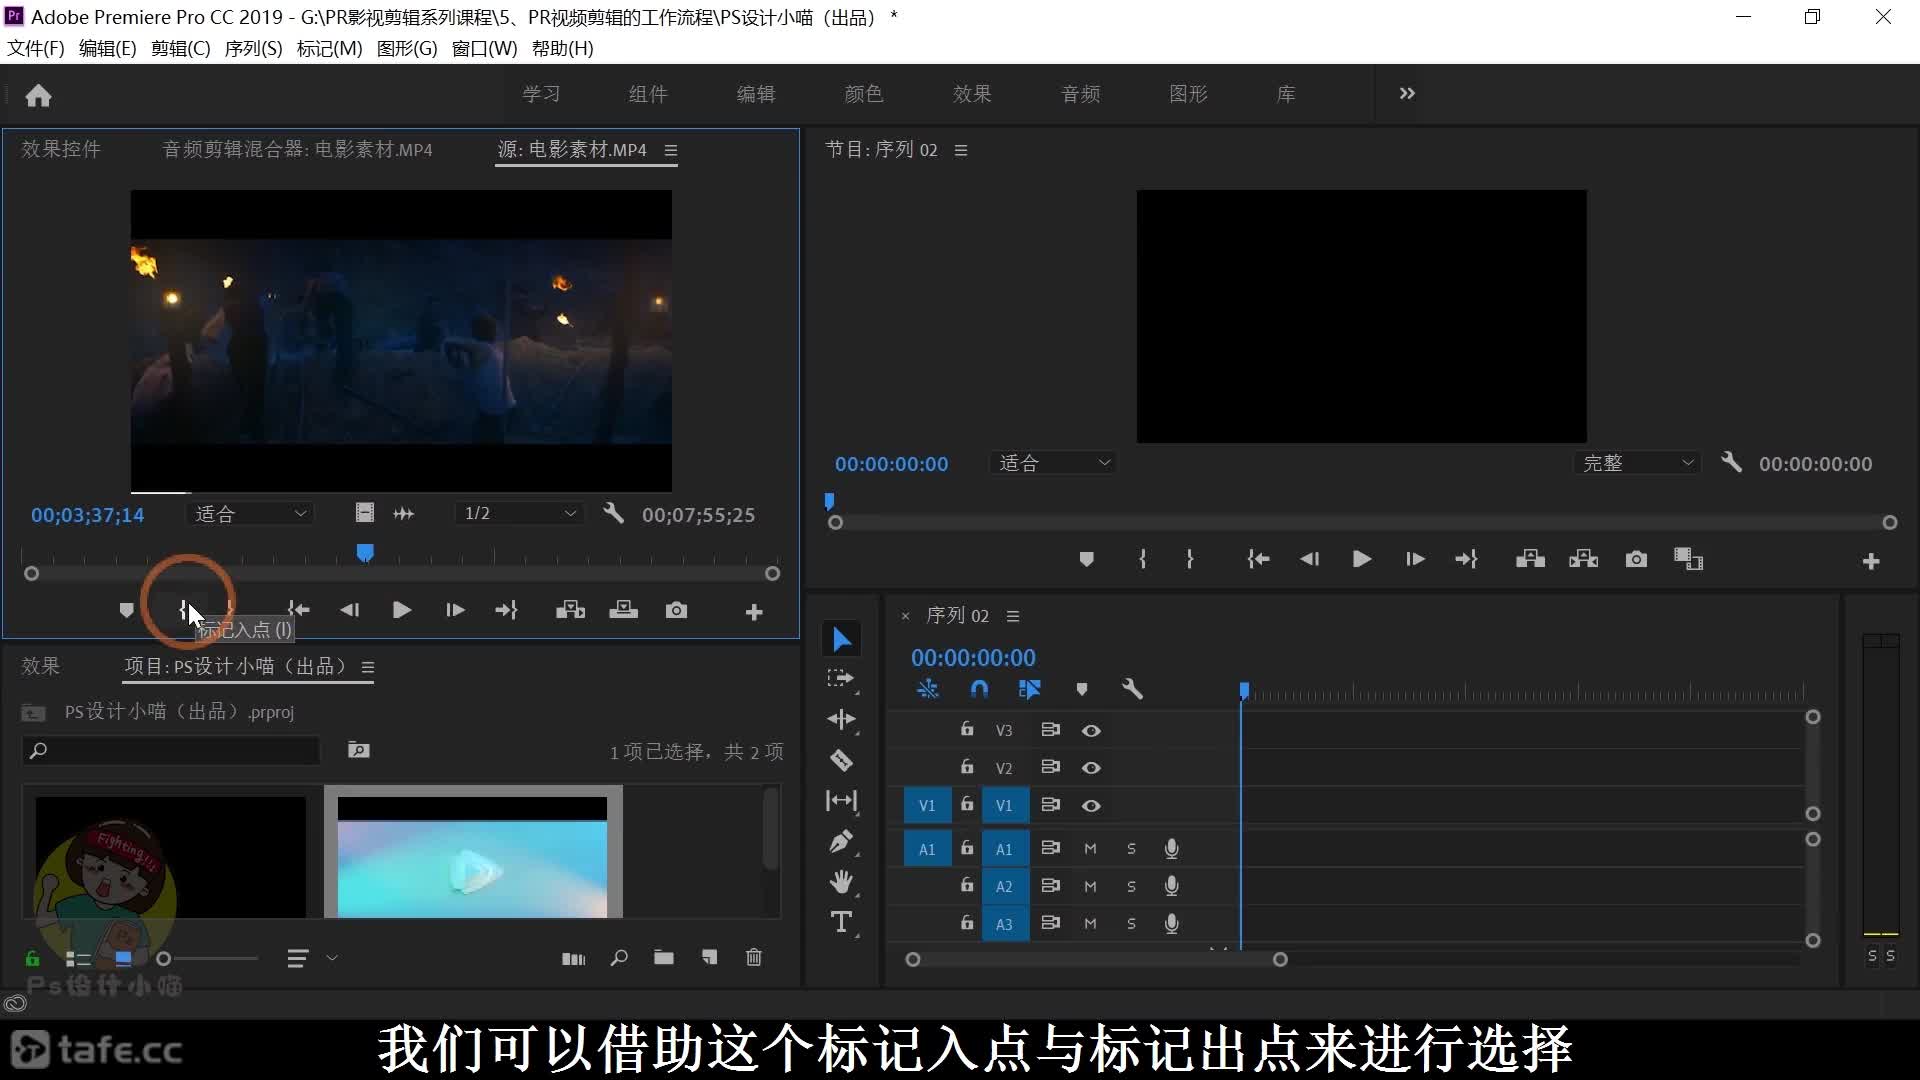
Task: Select the Ripple Edit tool
Action: tap(842, 720)
